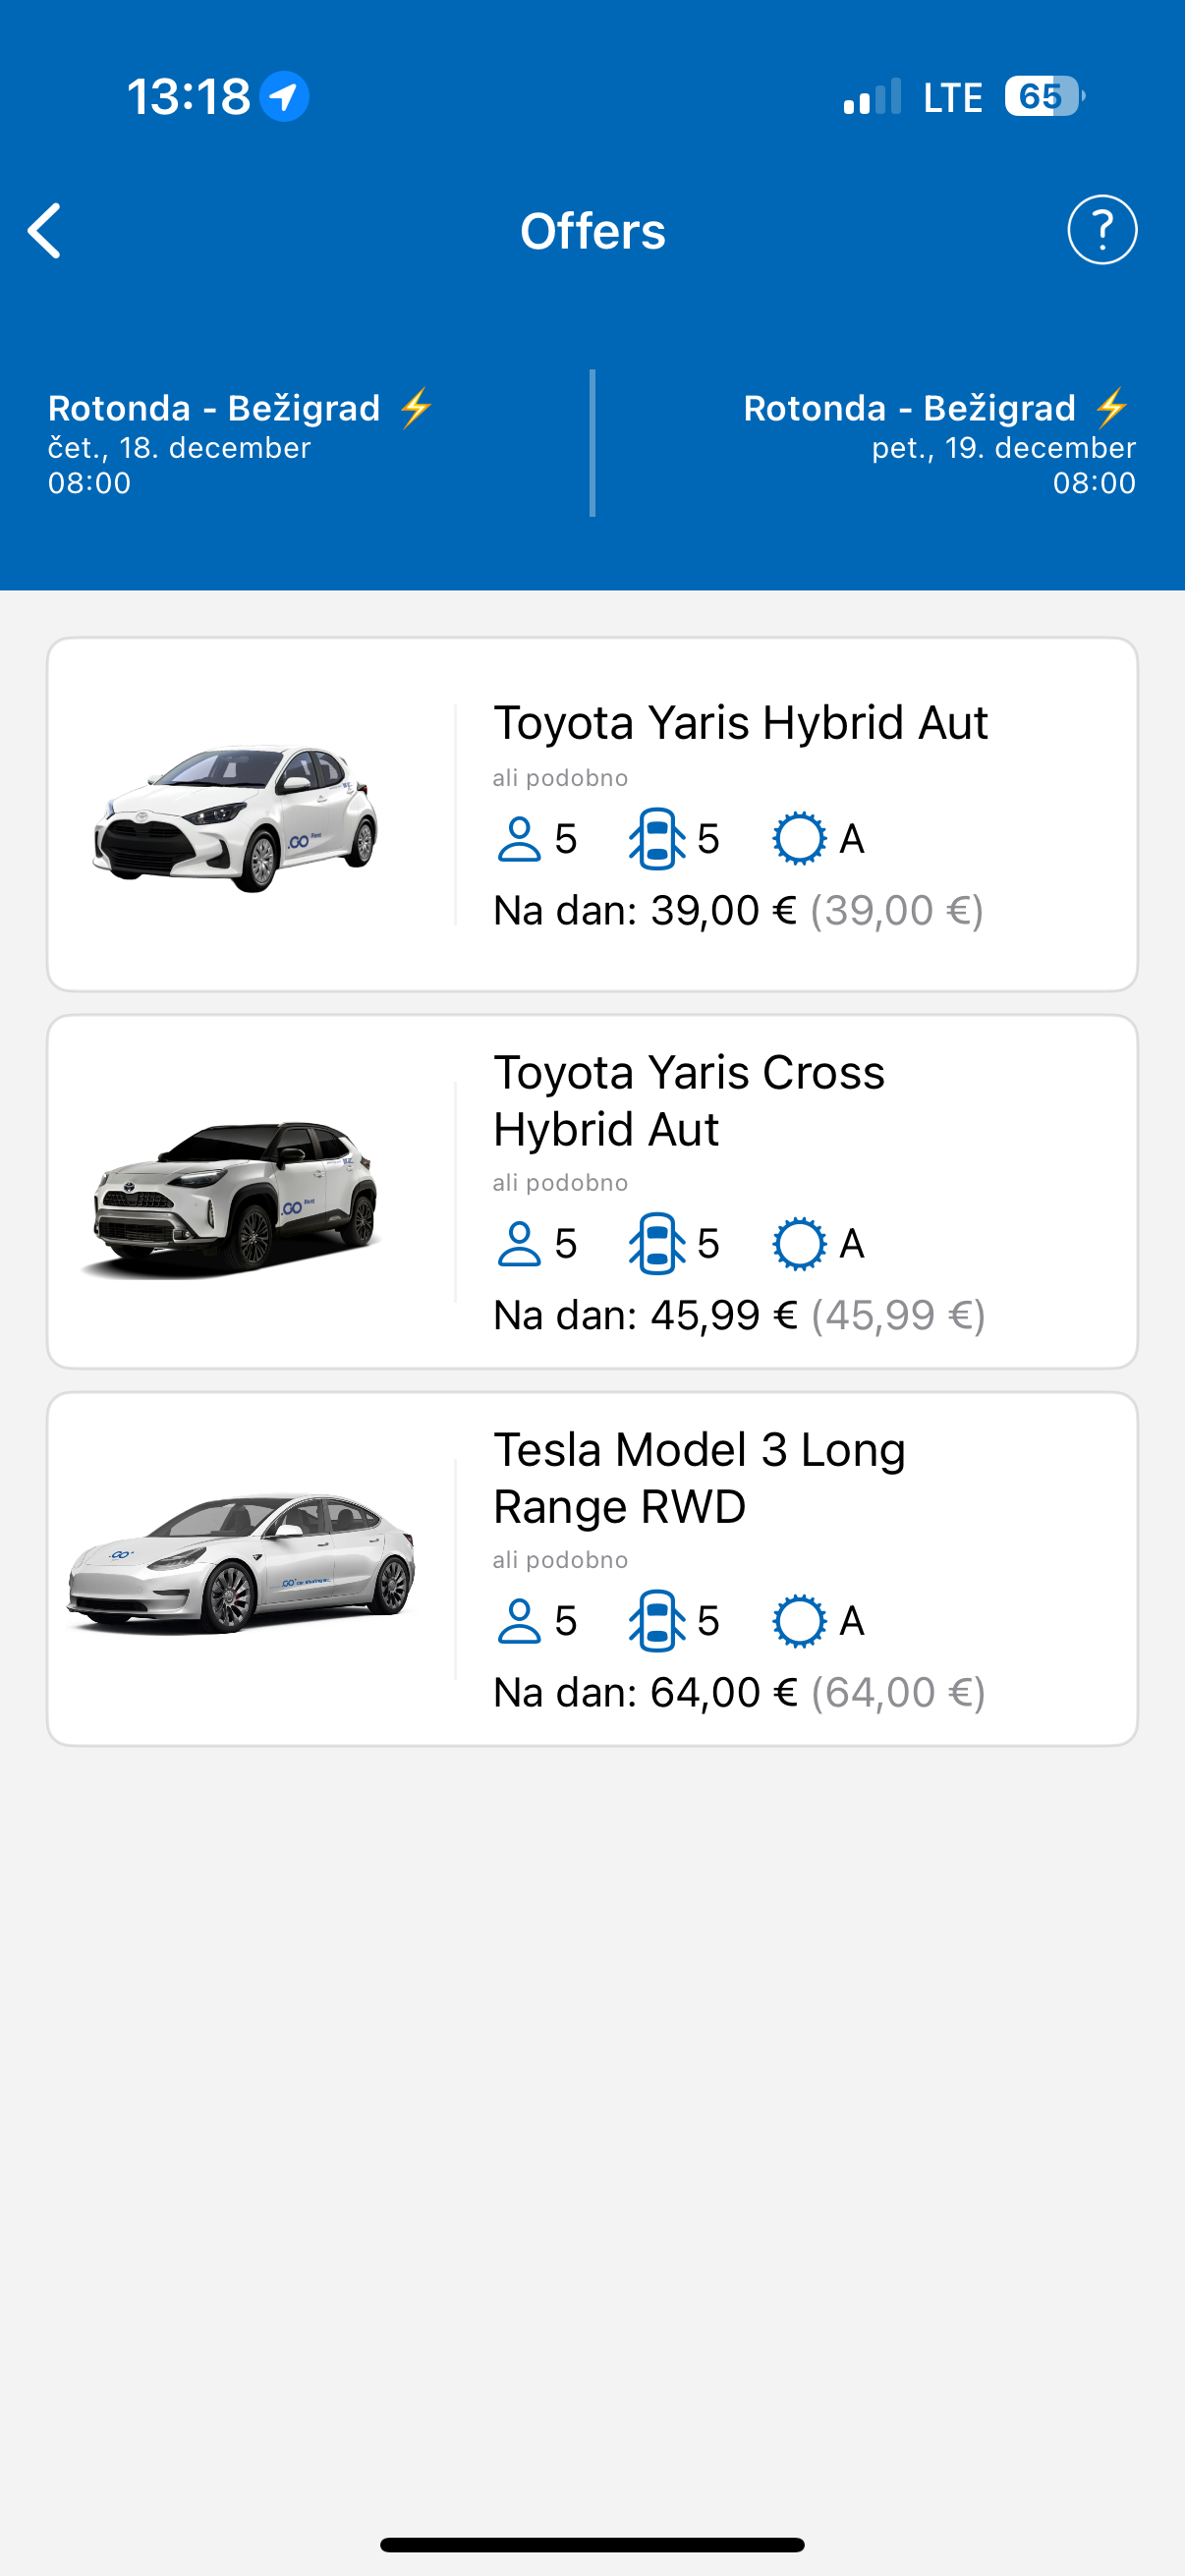Open the help question mark icon
1185x2576 pixels.
[1102, 230]
